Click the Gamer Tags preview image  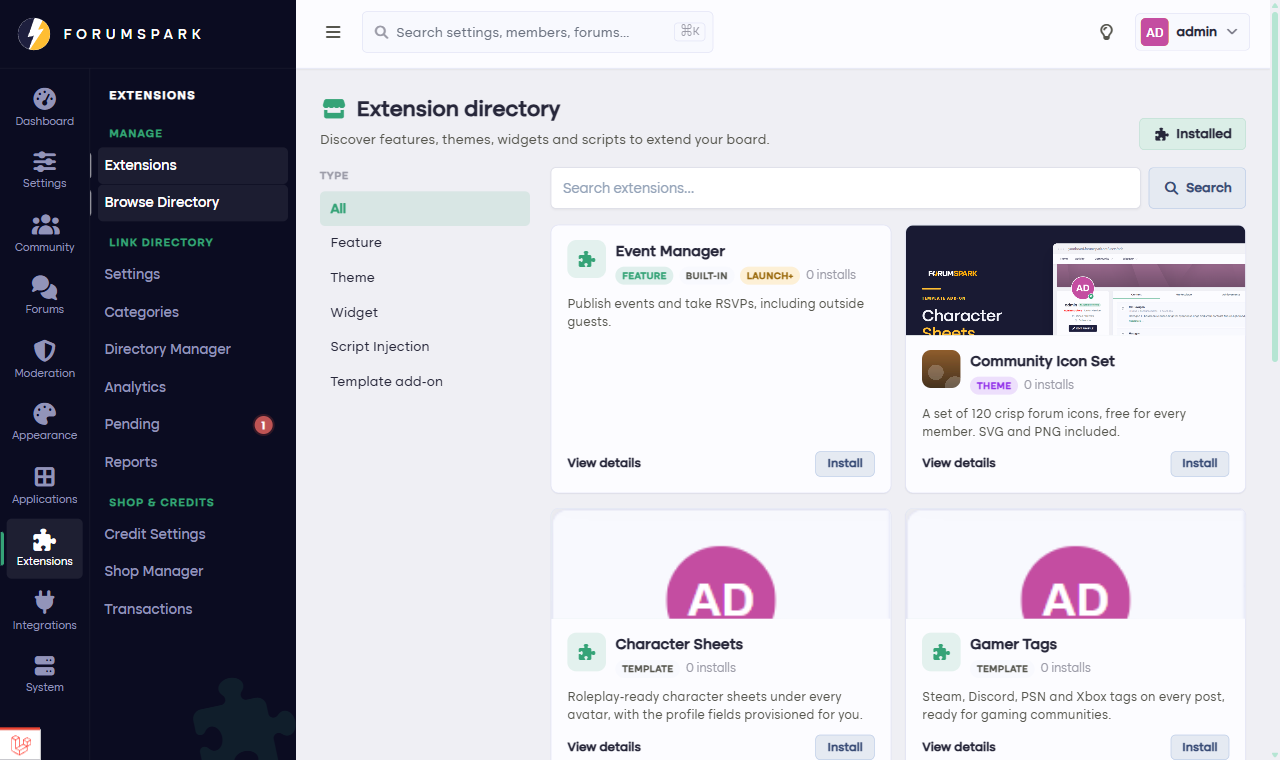(1075, 564)
